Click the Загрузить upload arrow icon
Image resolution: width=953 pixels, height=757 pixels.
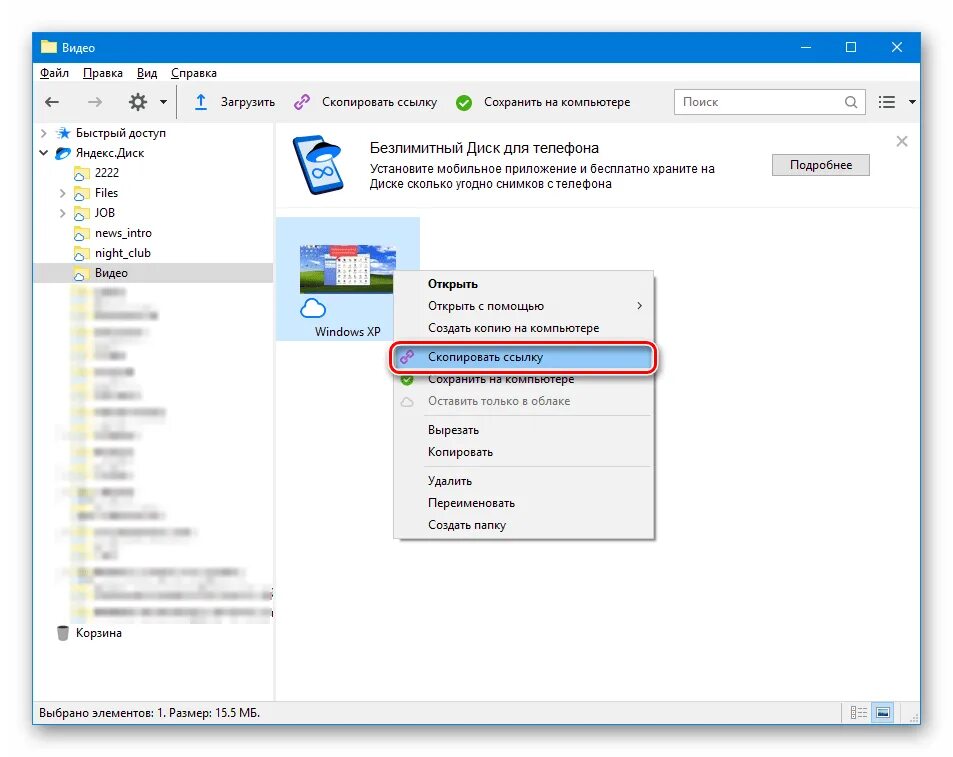point(201,102)
